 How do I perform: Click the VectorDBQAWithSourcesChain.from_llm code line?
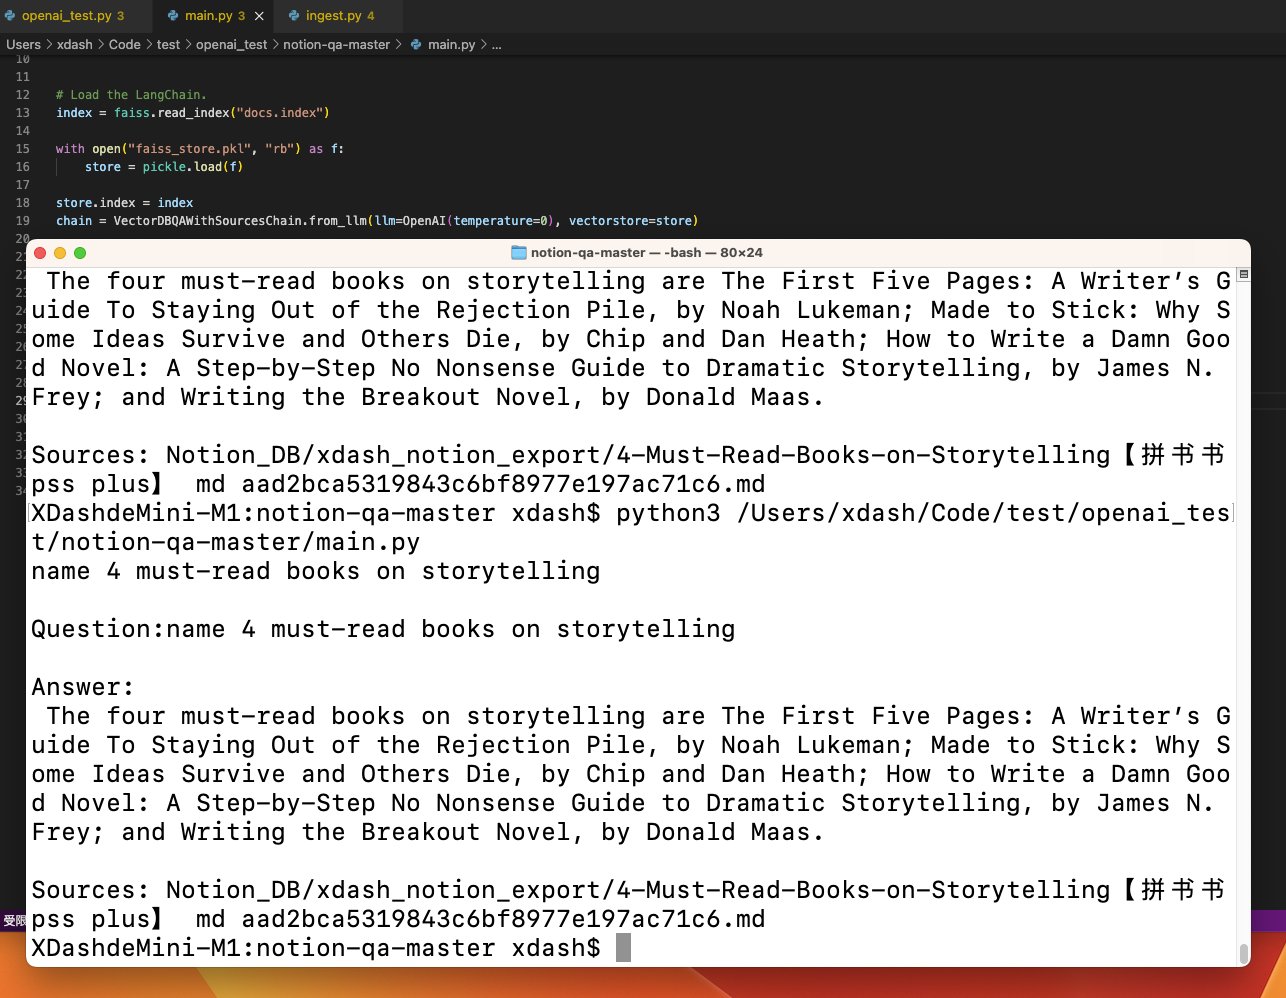click(377, 221)
